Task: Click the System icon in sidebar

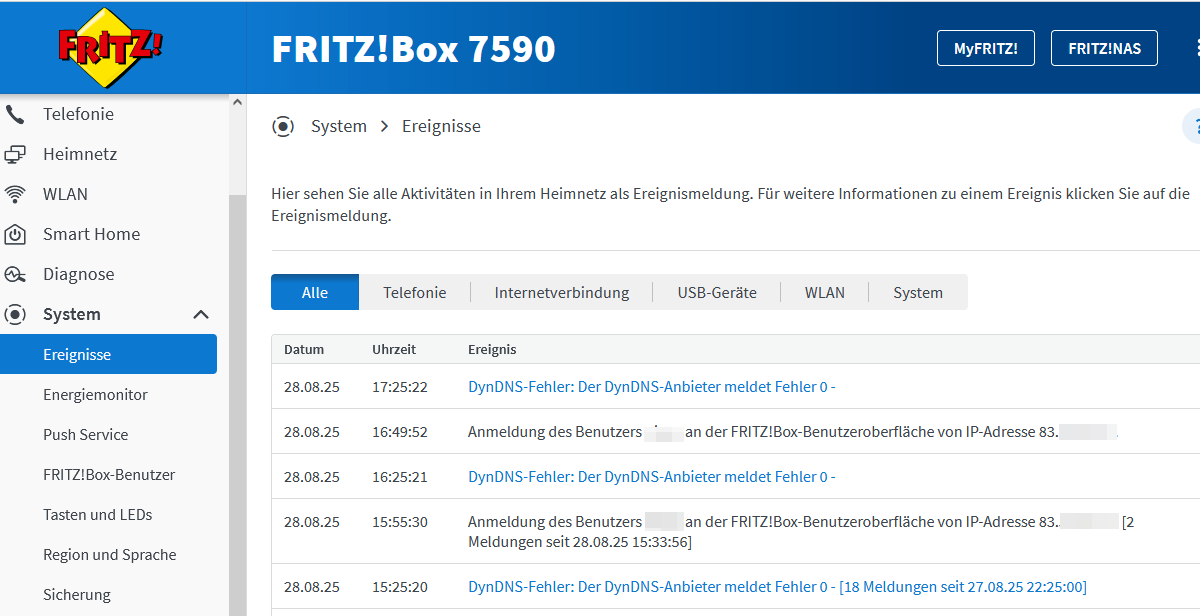Action: click(15, 314)
